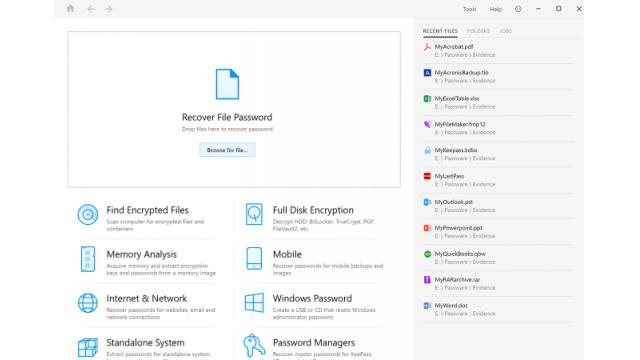Open Password Managers

coord(313,342)
